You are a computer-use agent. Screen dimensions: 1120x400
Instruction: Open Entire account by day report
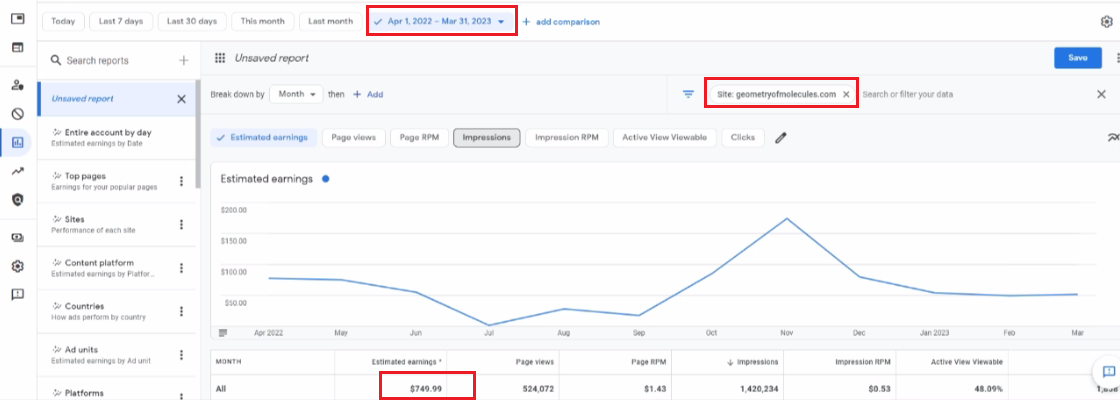click(114, 137)
